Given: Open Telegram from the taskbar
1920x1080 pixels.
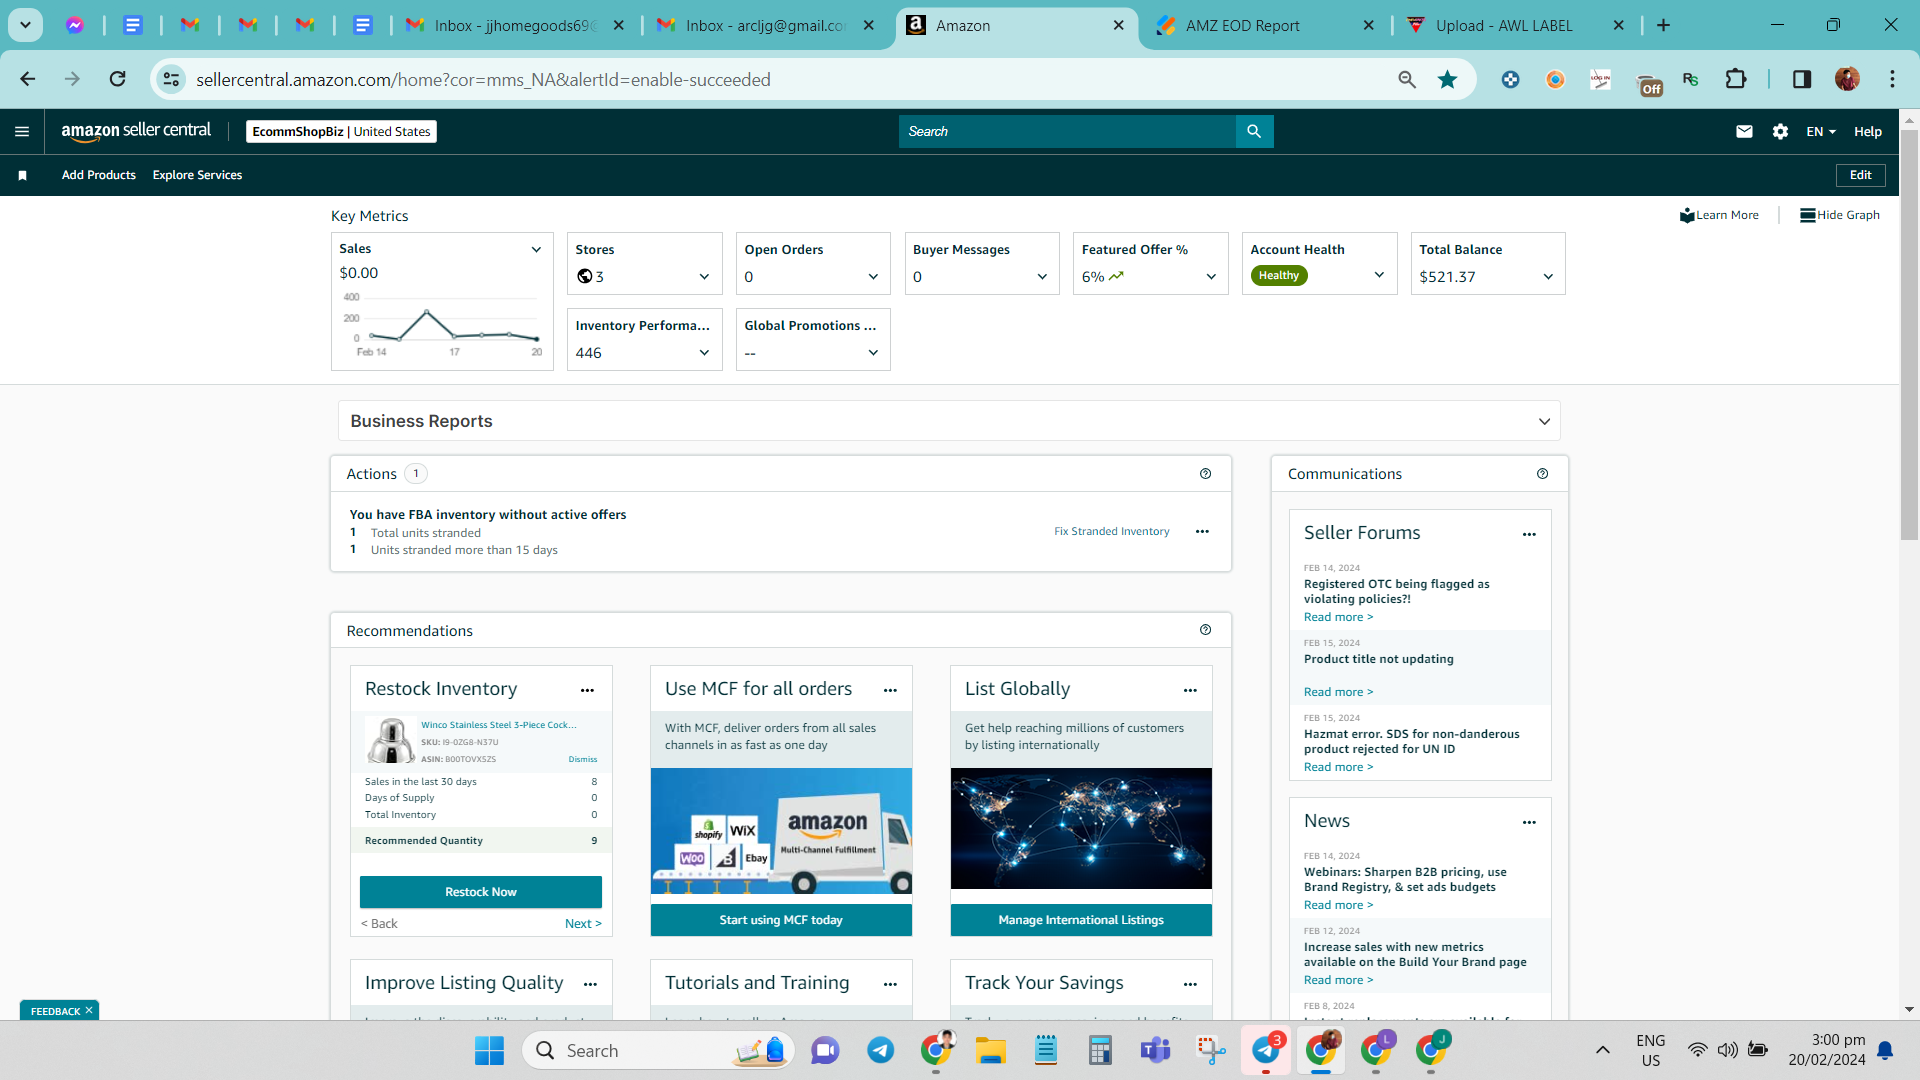Looking at the screenshot, I should 880,1050.
